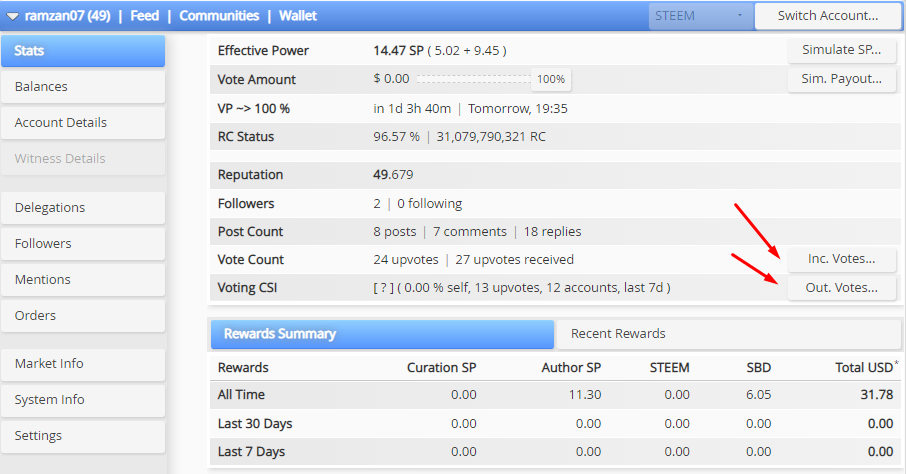
Task: Open Orders in the sidebar
Action: click(x=83, y=315)
